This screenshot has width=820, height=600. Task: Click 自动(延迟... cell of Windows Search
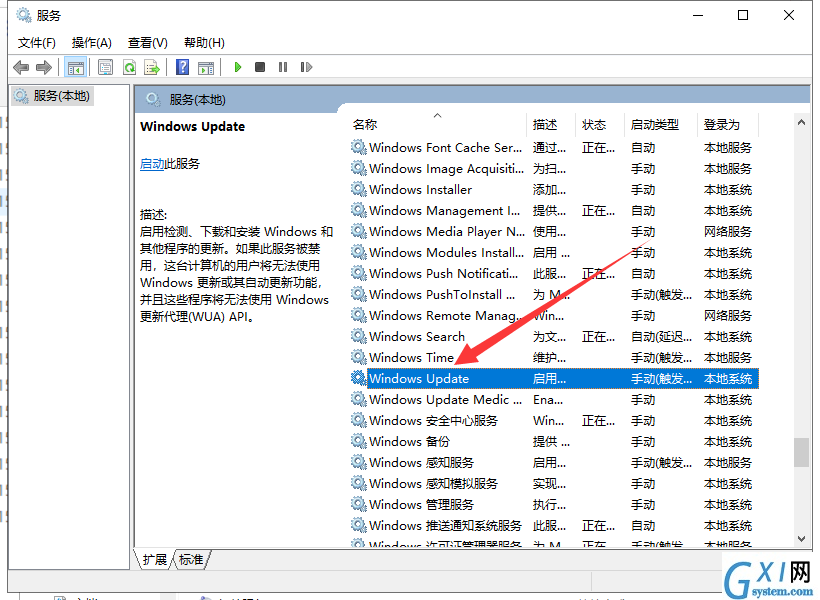coord(662,336)
